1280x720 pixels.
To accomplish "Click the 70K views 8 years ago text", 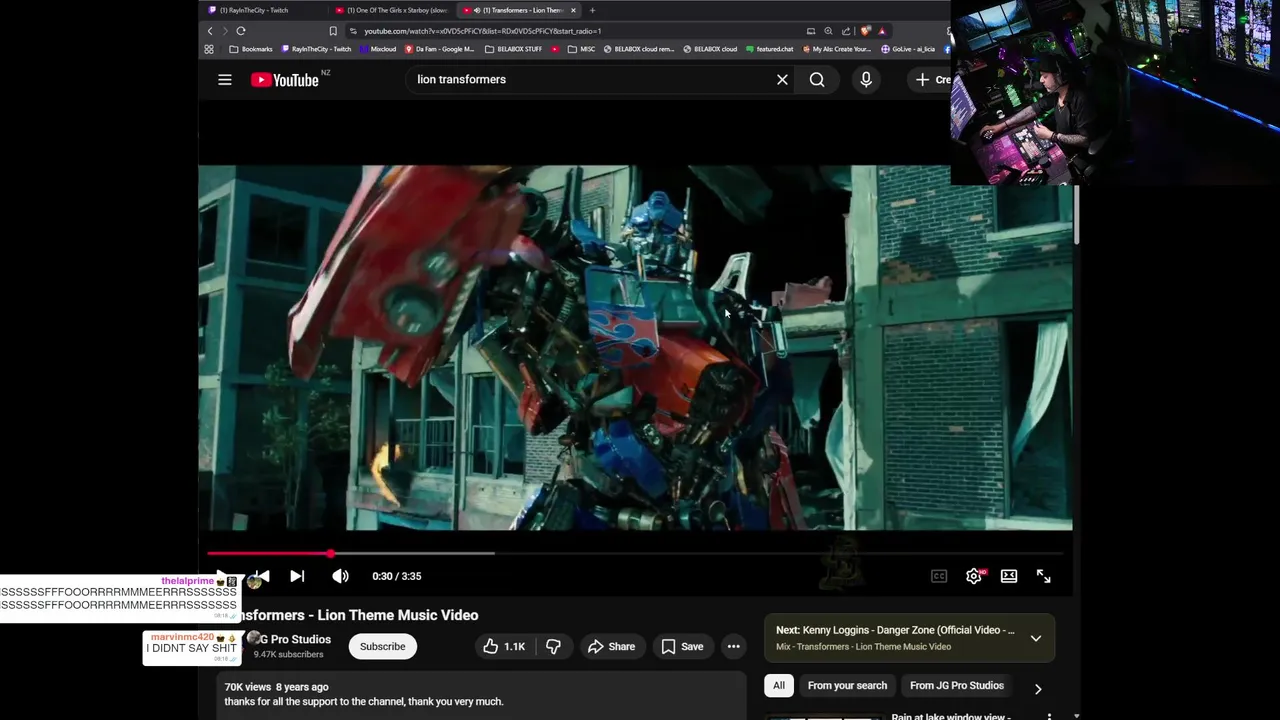I will click(x=276, y=687).
